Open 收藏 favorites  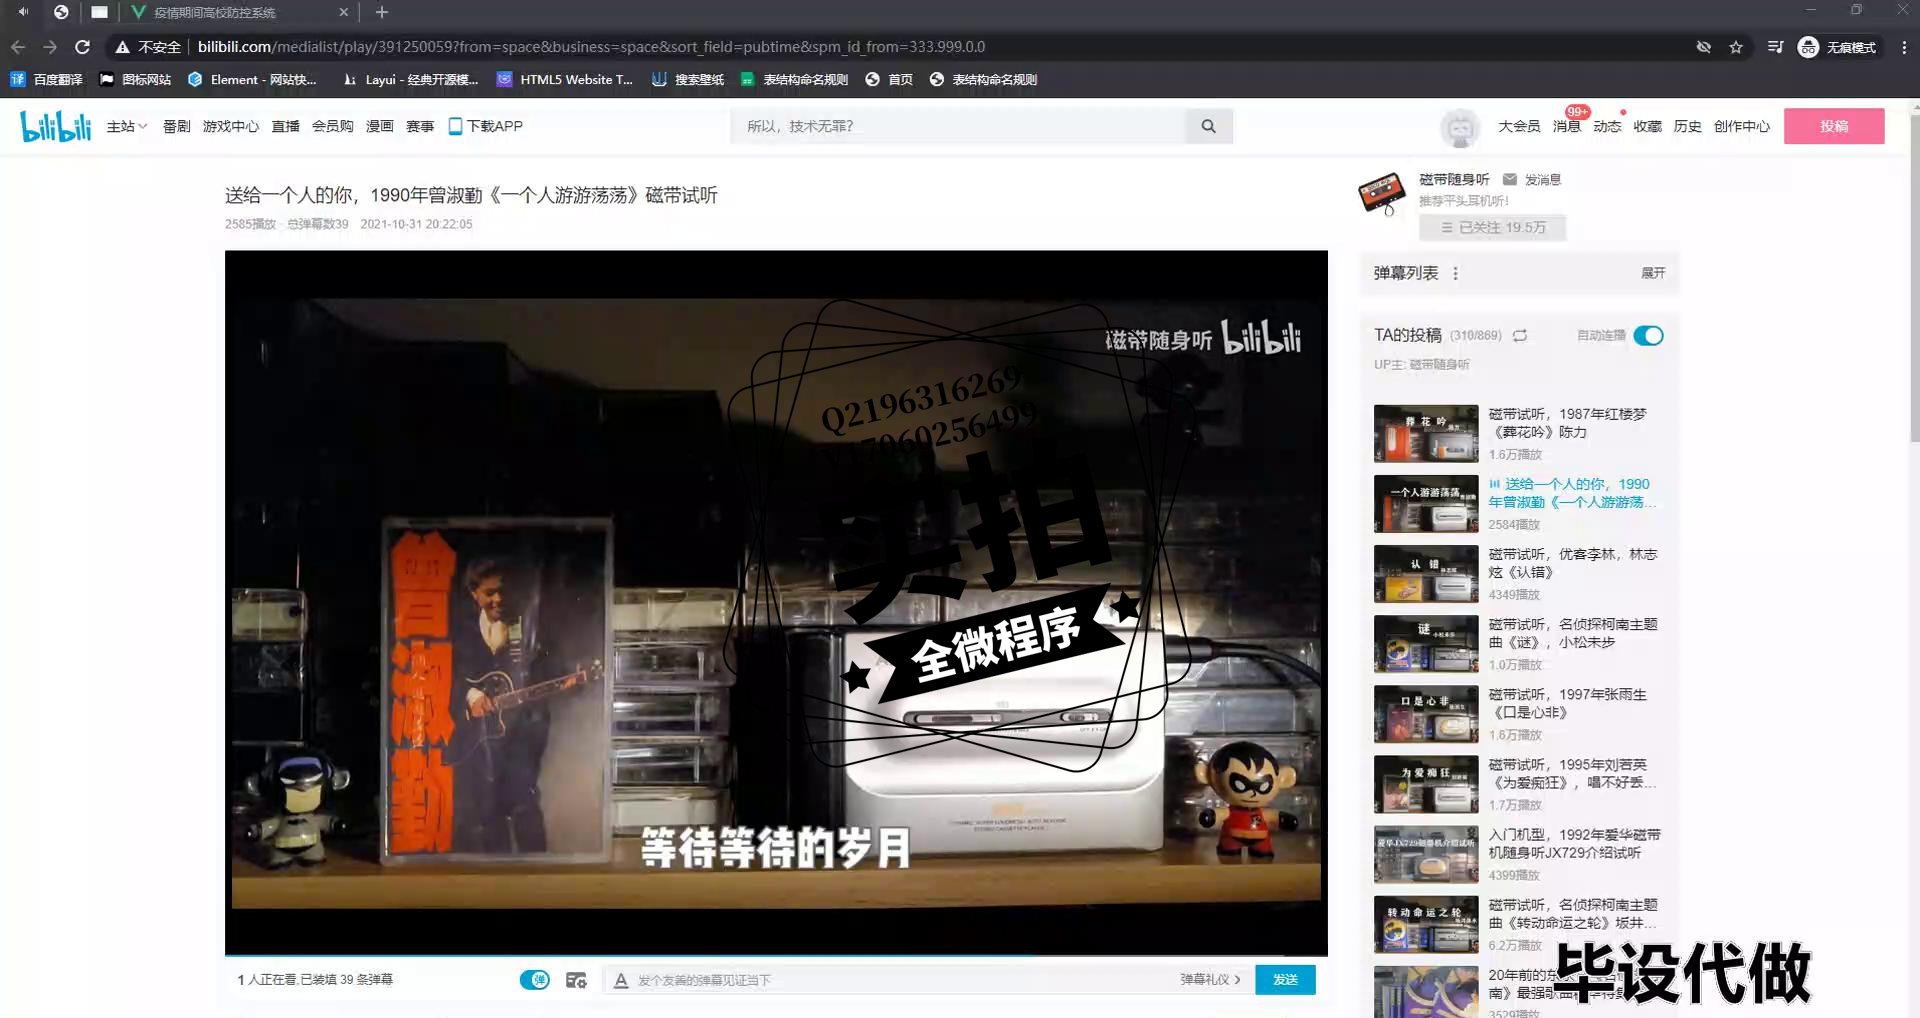[x=1647, y=126]
